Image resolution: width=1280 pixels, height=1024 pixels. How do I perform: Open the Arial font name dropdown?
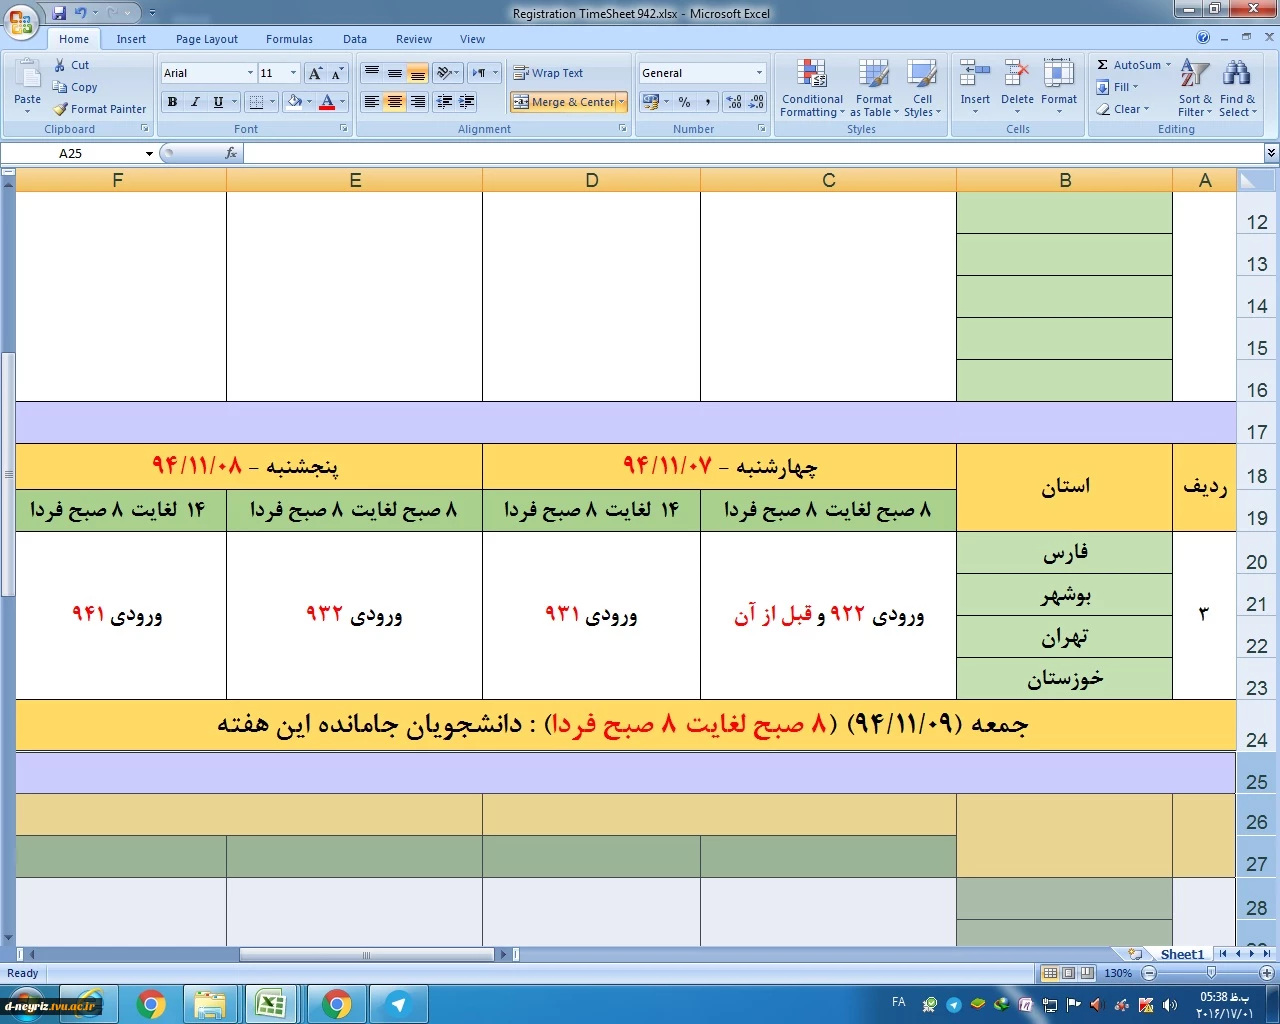[250, 73]
